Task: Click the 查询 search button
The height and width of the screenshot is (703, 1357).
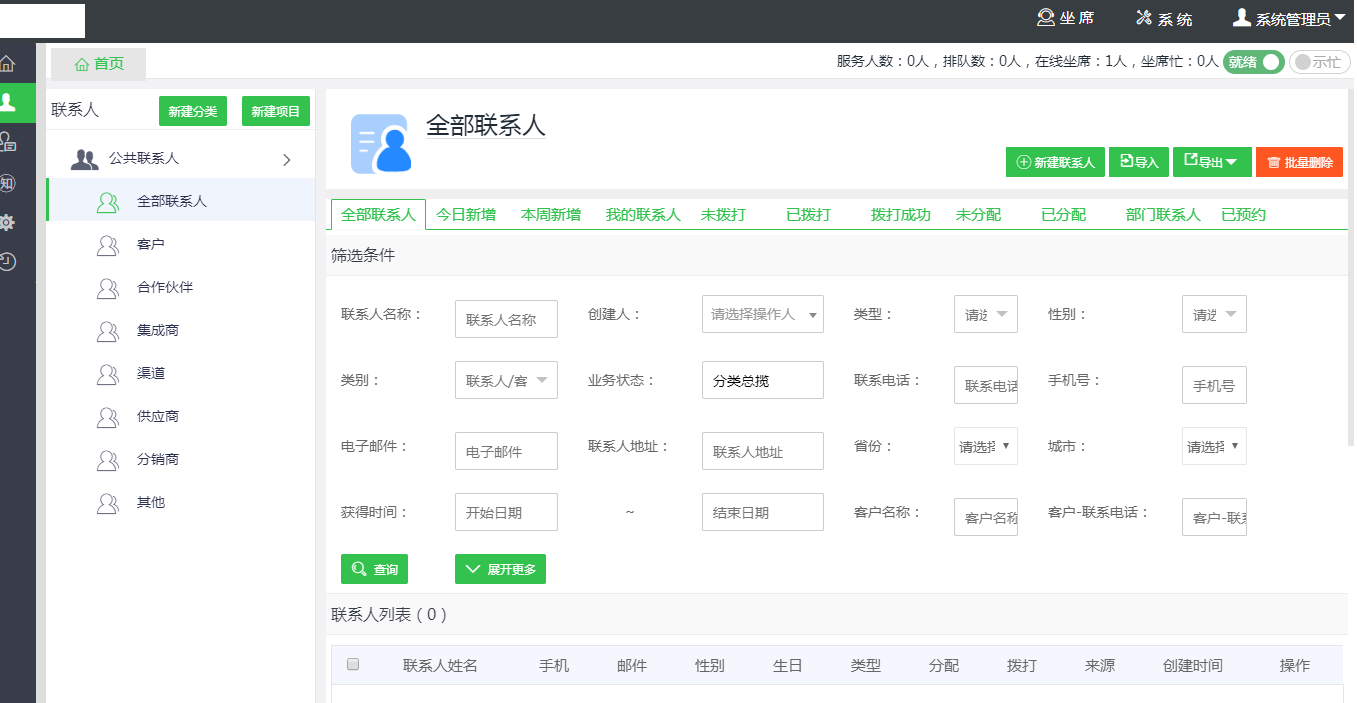Action: coord(374,569)
